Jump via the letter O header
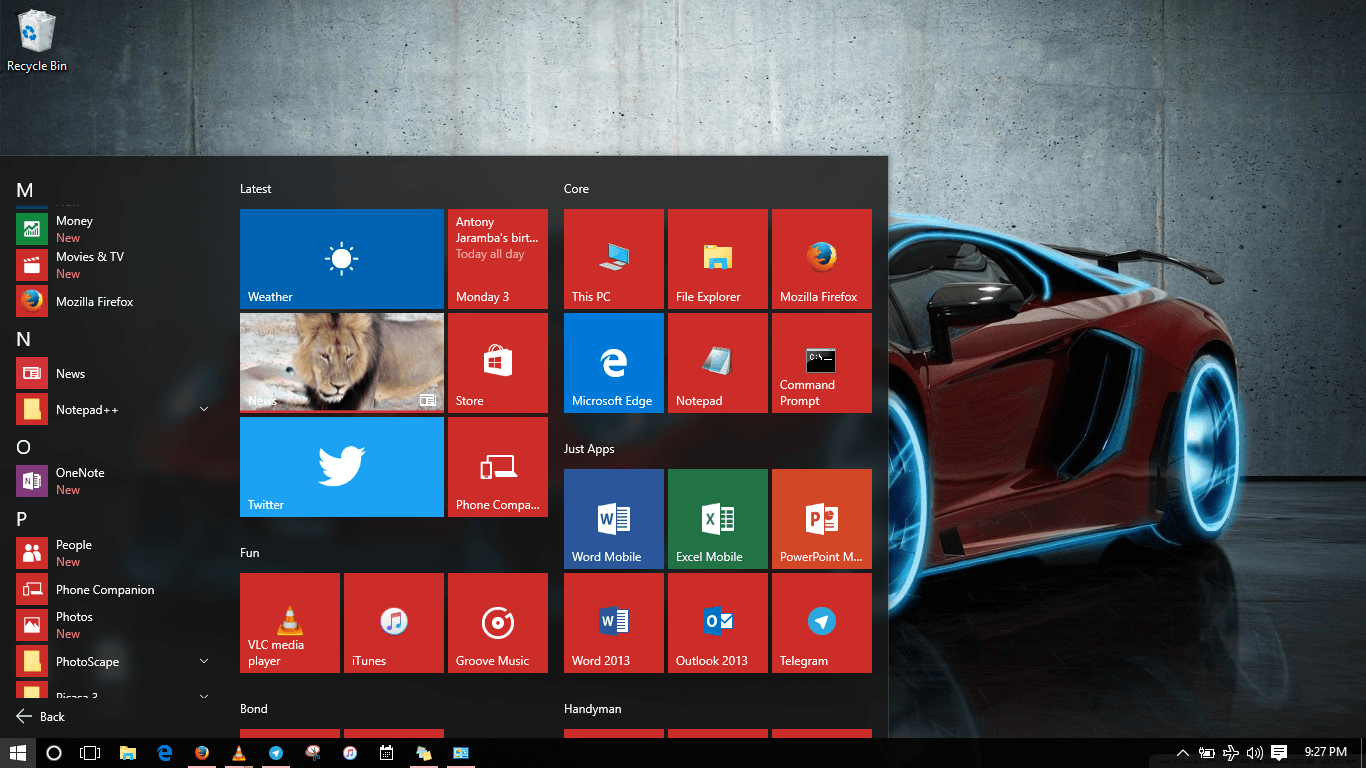Viewport: 1366px width, 768px height. [x=24, y=447]
